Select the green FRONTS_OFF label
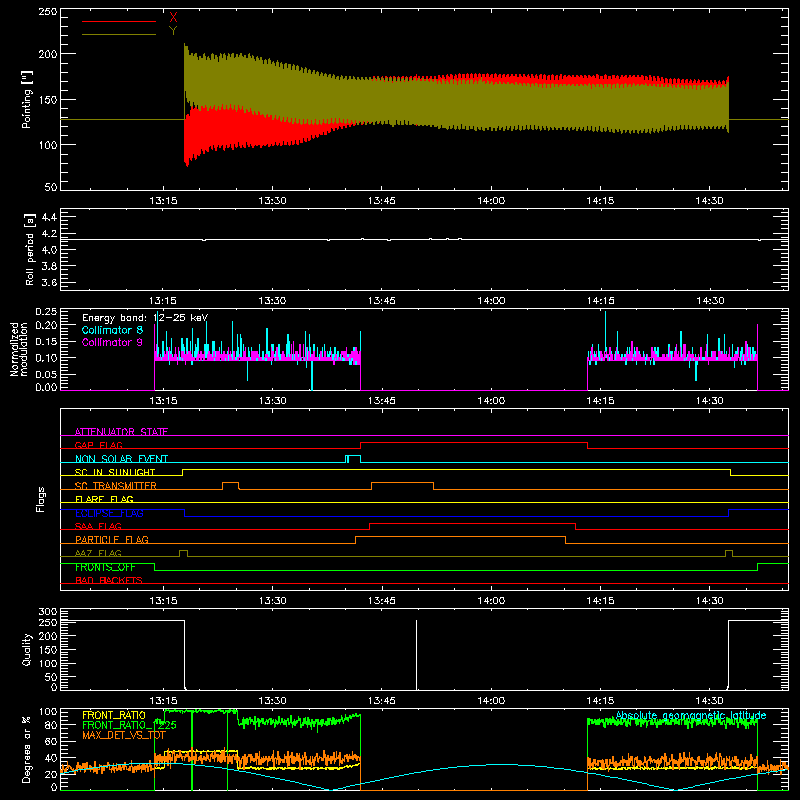The width and height of the screenshot is (800, 800). (x=105, y=567)
